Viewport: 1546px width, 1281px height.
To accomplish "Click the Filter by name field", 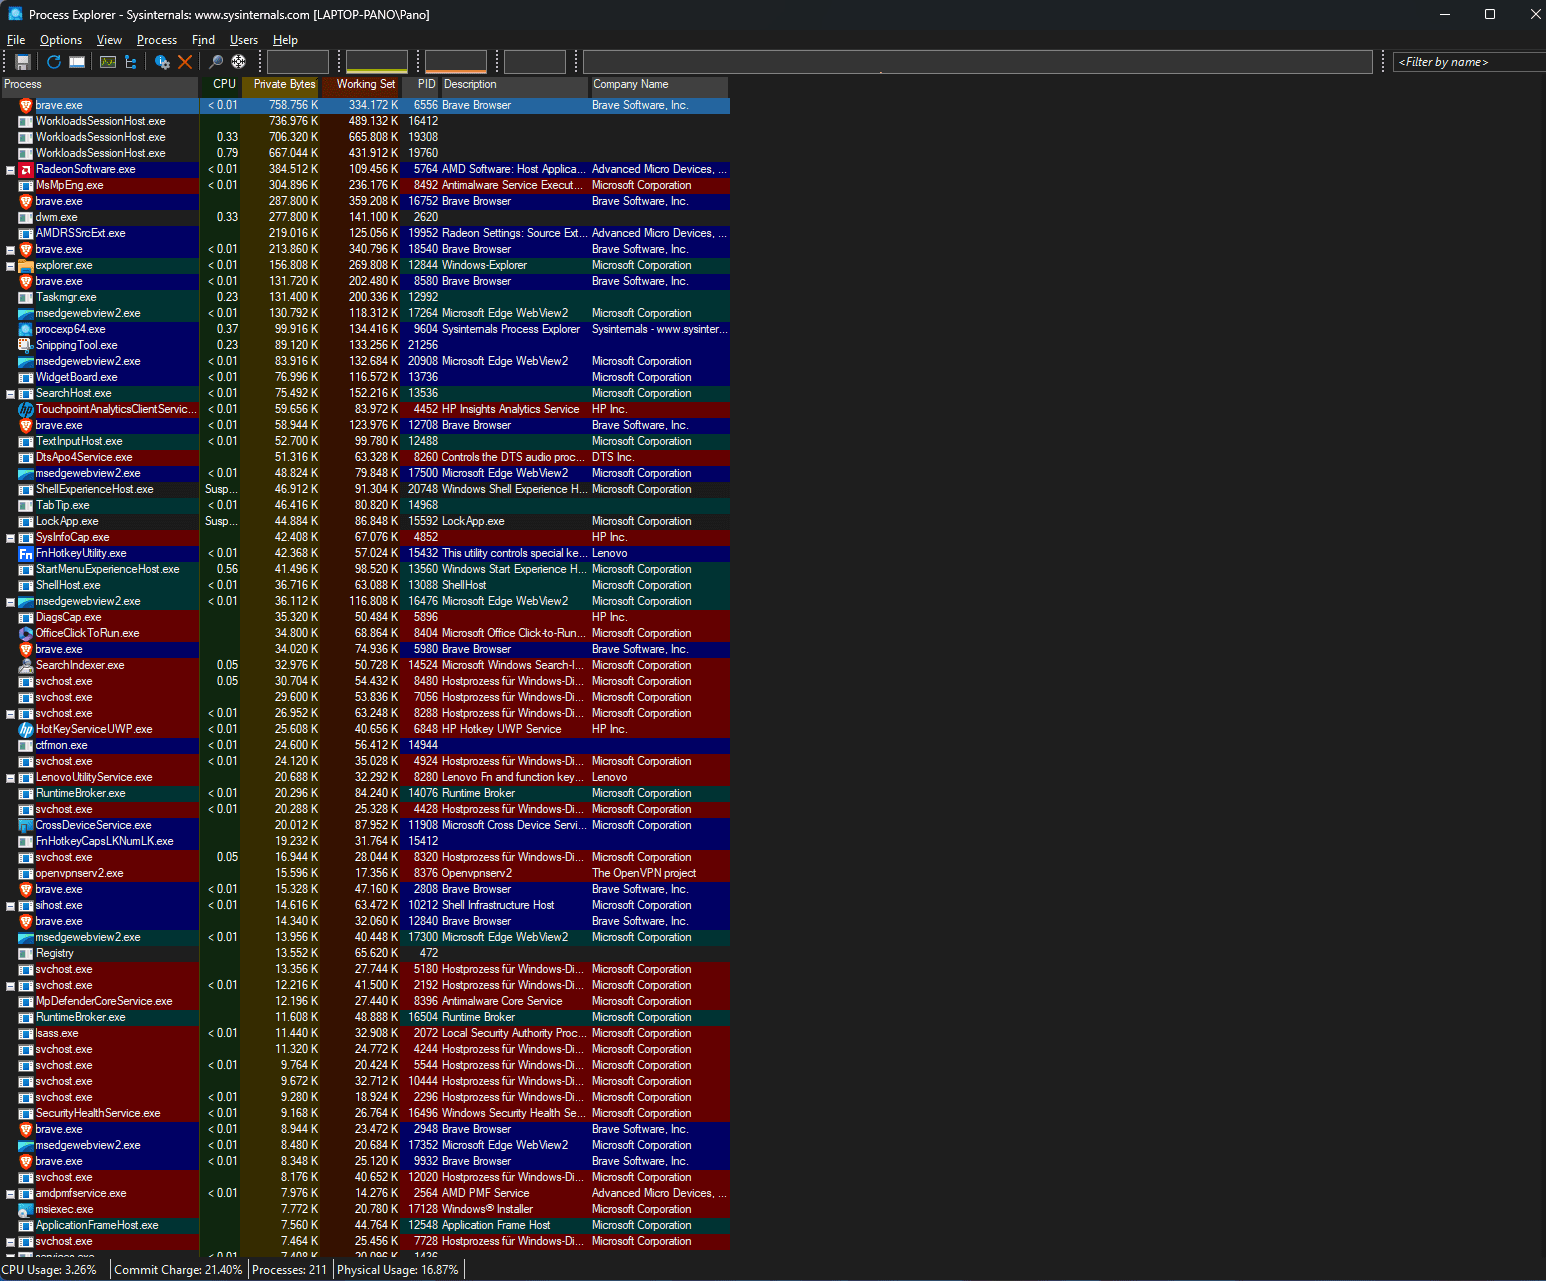I will click(1469, 62).
